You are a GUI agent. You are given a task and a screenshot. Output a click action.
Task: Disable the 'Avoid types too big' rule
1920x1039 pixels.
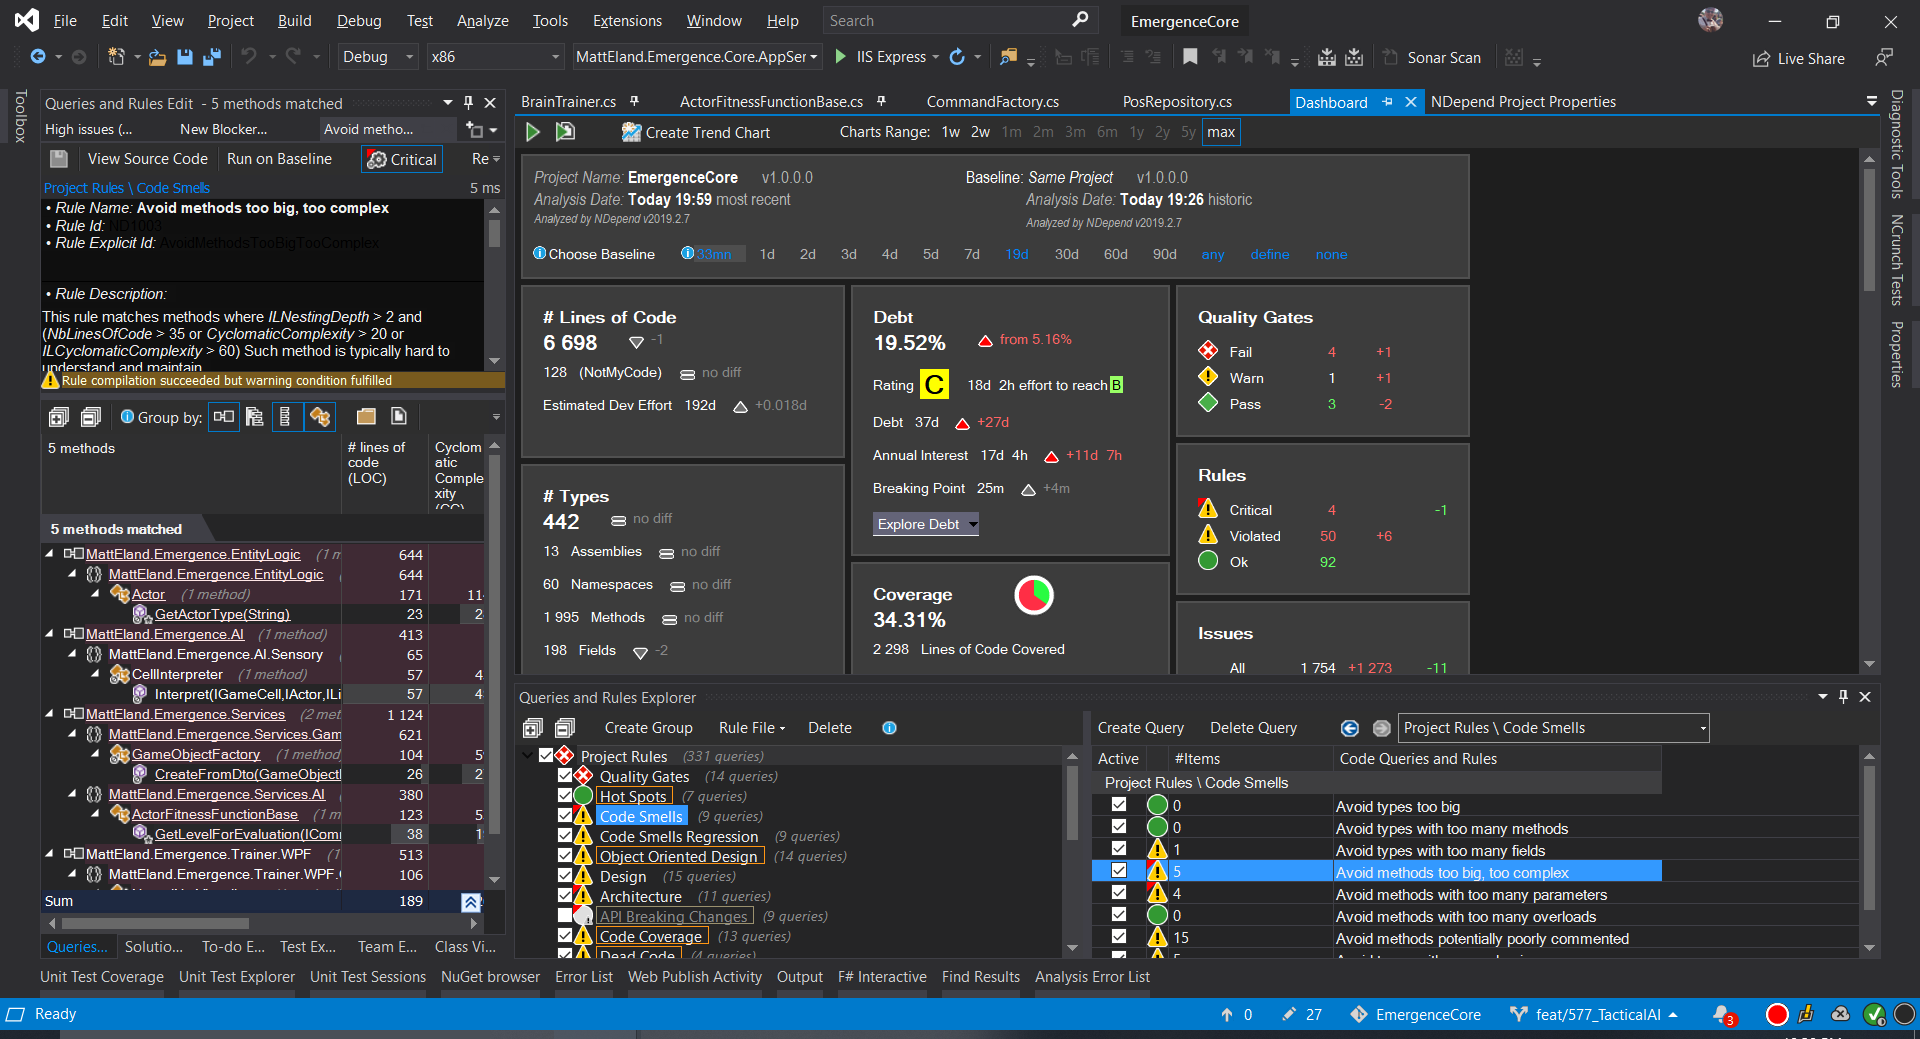pos(1118,806)
